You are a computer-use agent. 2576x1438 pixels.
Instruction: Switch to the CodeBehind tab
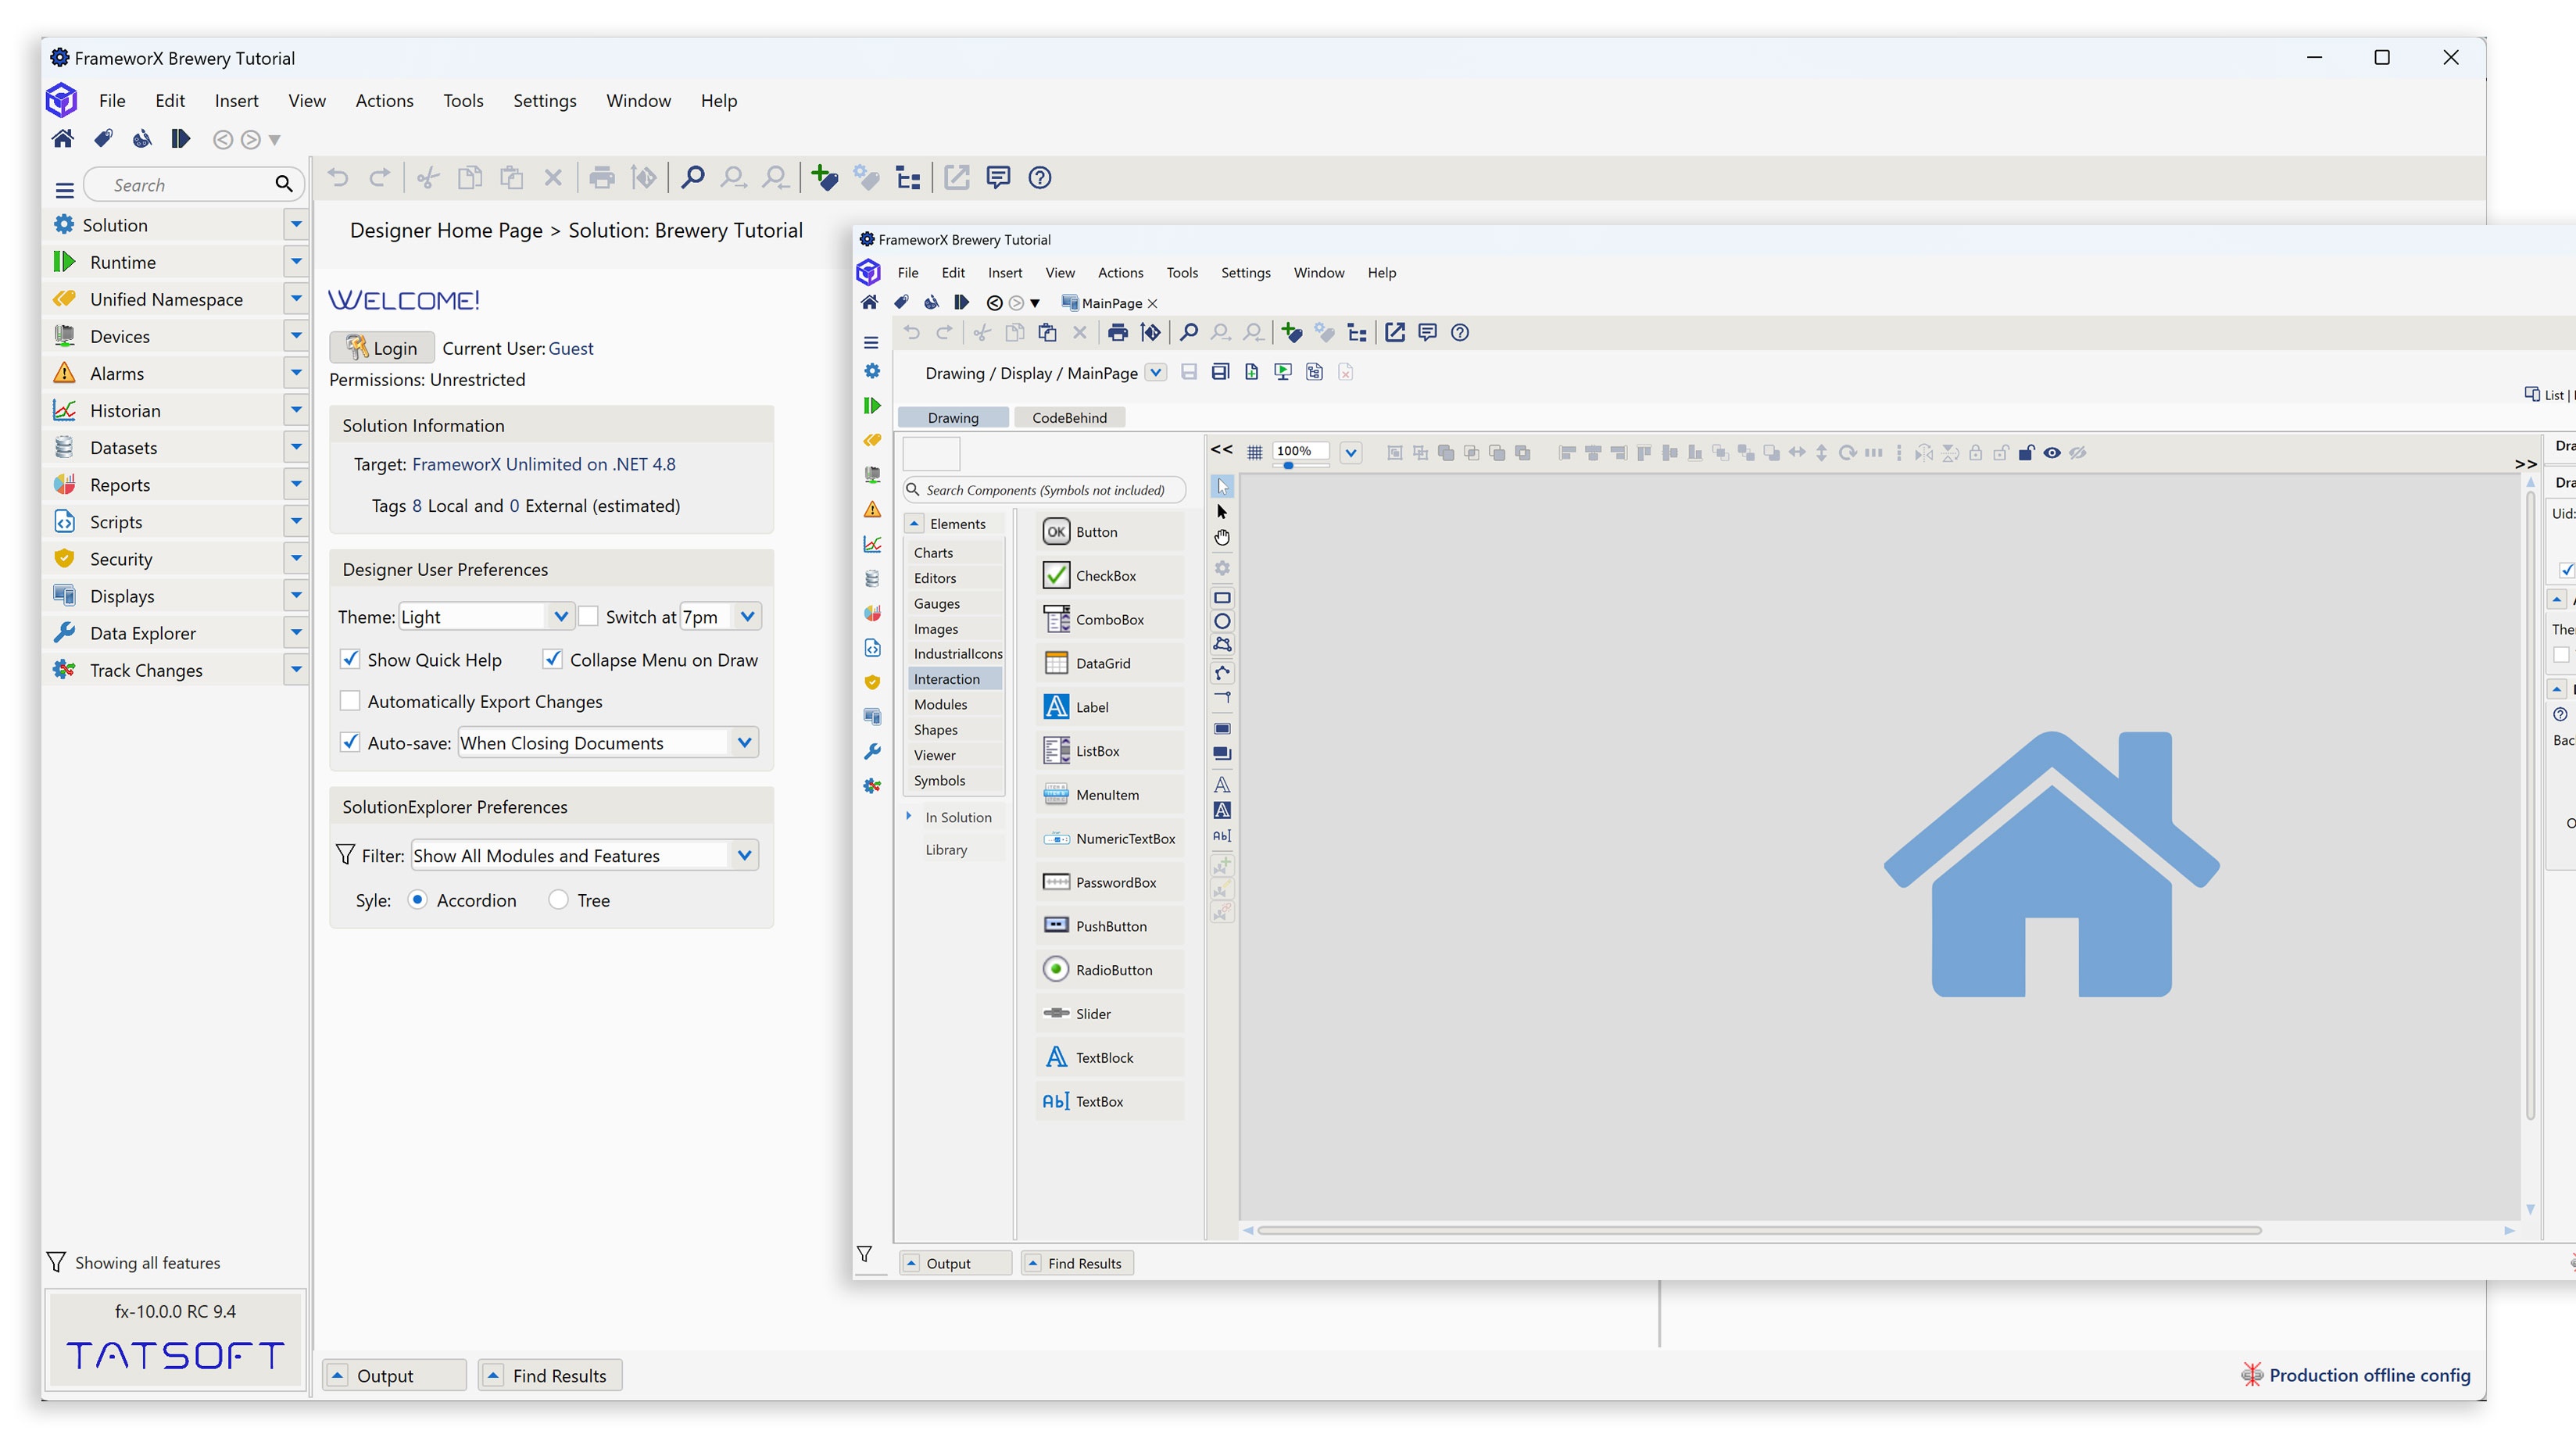pos(1068,418)
